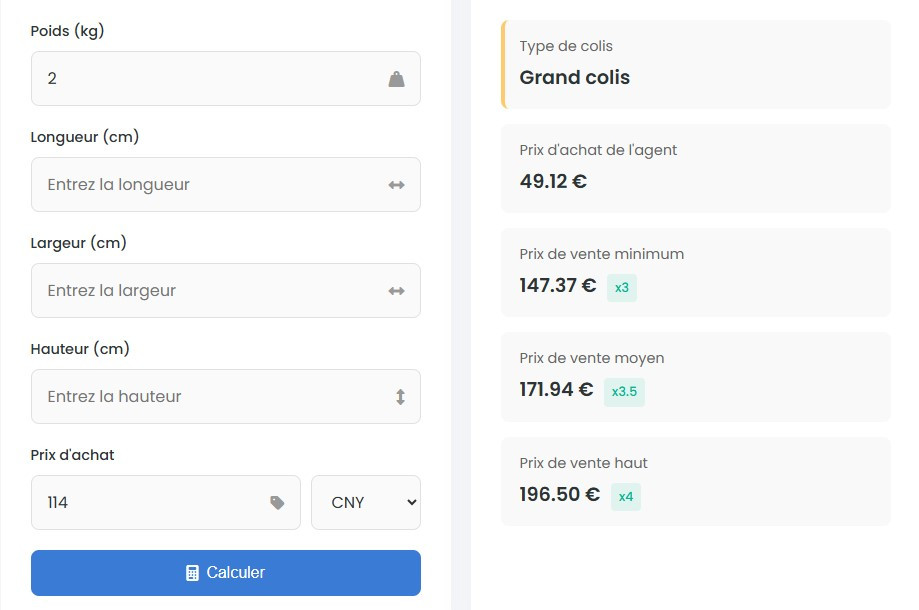Edit the Prix d'achat value 114

pyautogui.click(x=150, y=502)
